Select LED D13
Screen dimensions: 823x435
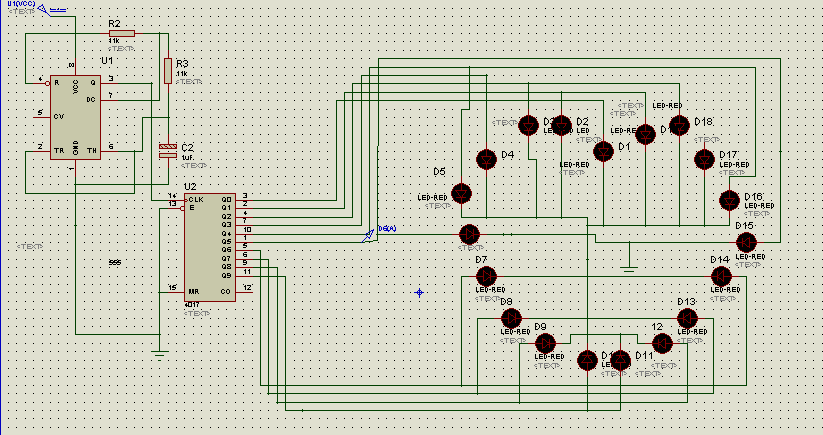pyautogui.click(x=688, y=318)
